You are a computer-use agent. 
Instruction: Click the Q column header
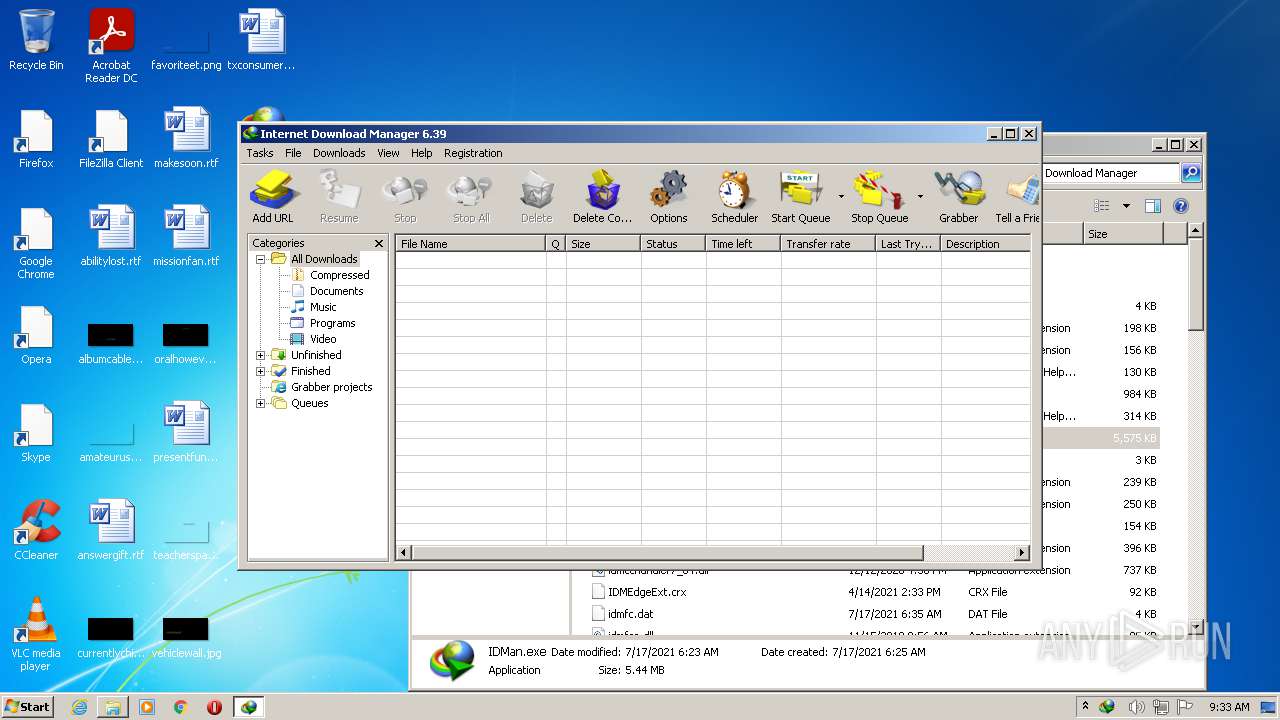(556, 244)
